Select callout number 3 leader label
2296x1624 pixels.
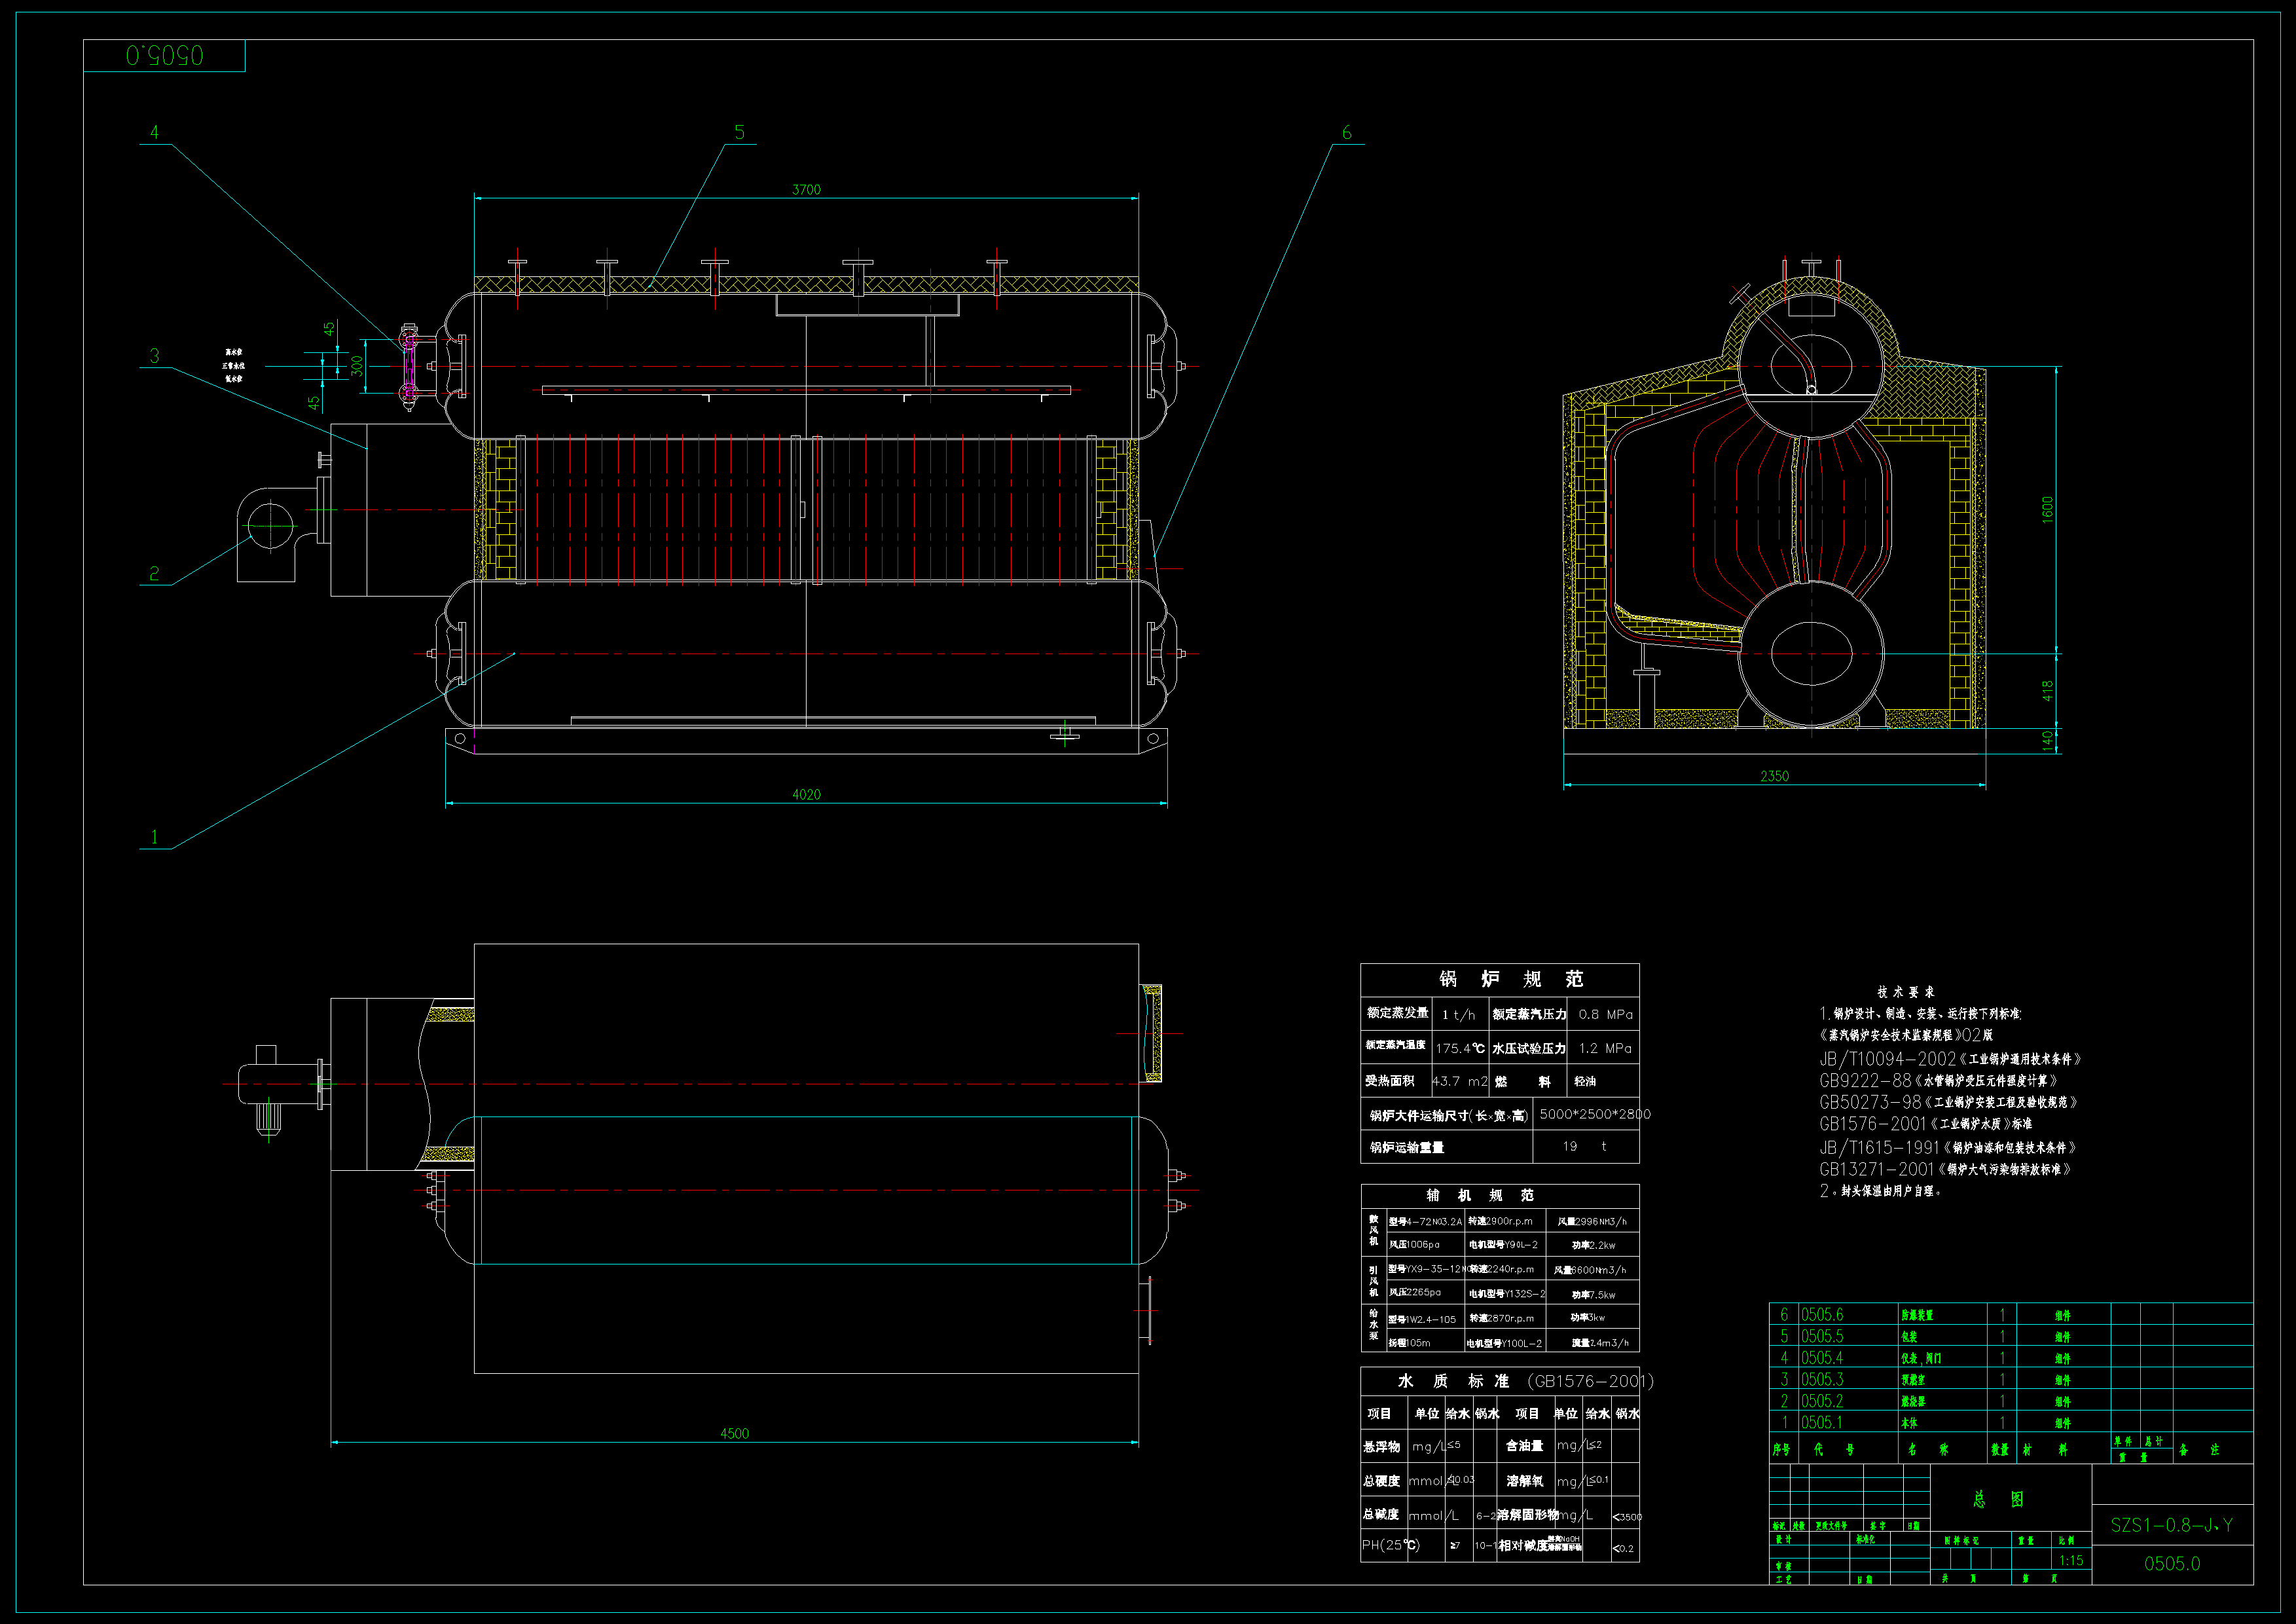point(154,355)
